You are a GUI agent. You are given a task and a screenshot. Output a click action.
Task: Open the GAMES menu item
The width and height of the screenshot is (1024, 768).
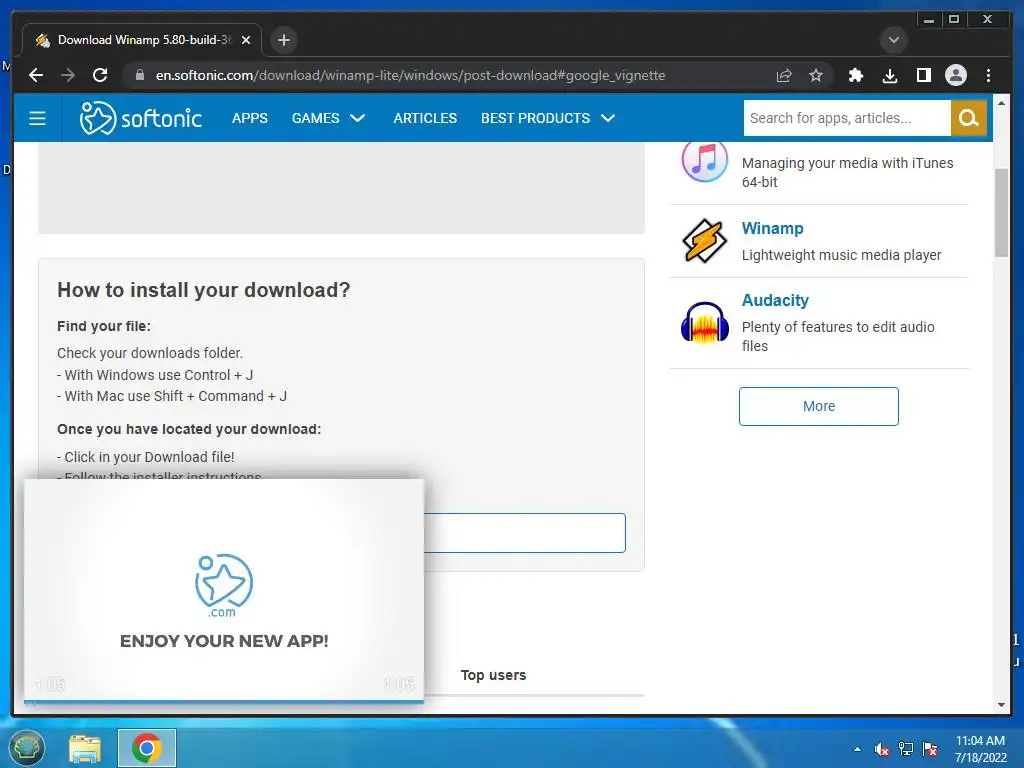click(315, 118)
